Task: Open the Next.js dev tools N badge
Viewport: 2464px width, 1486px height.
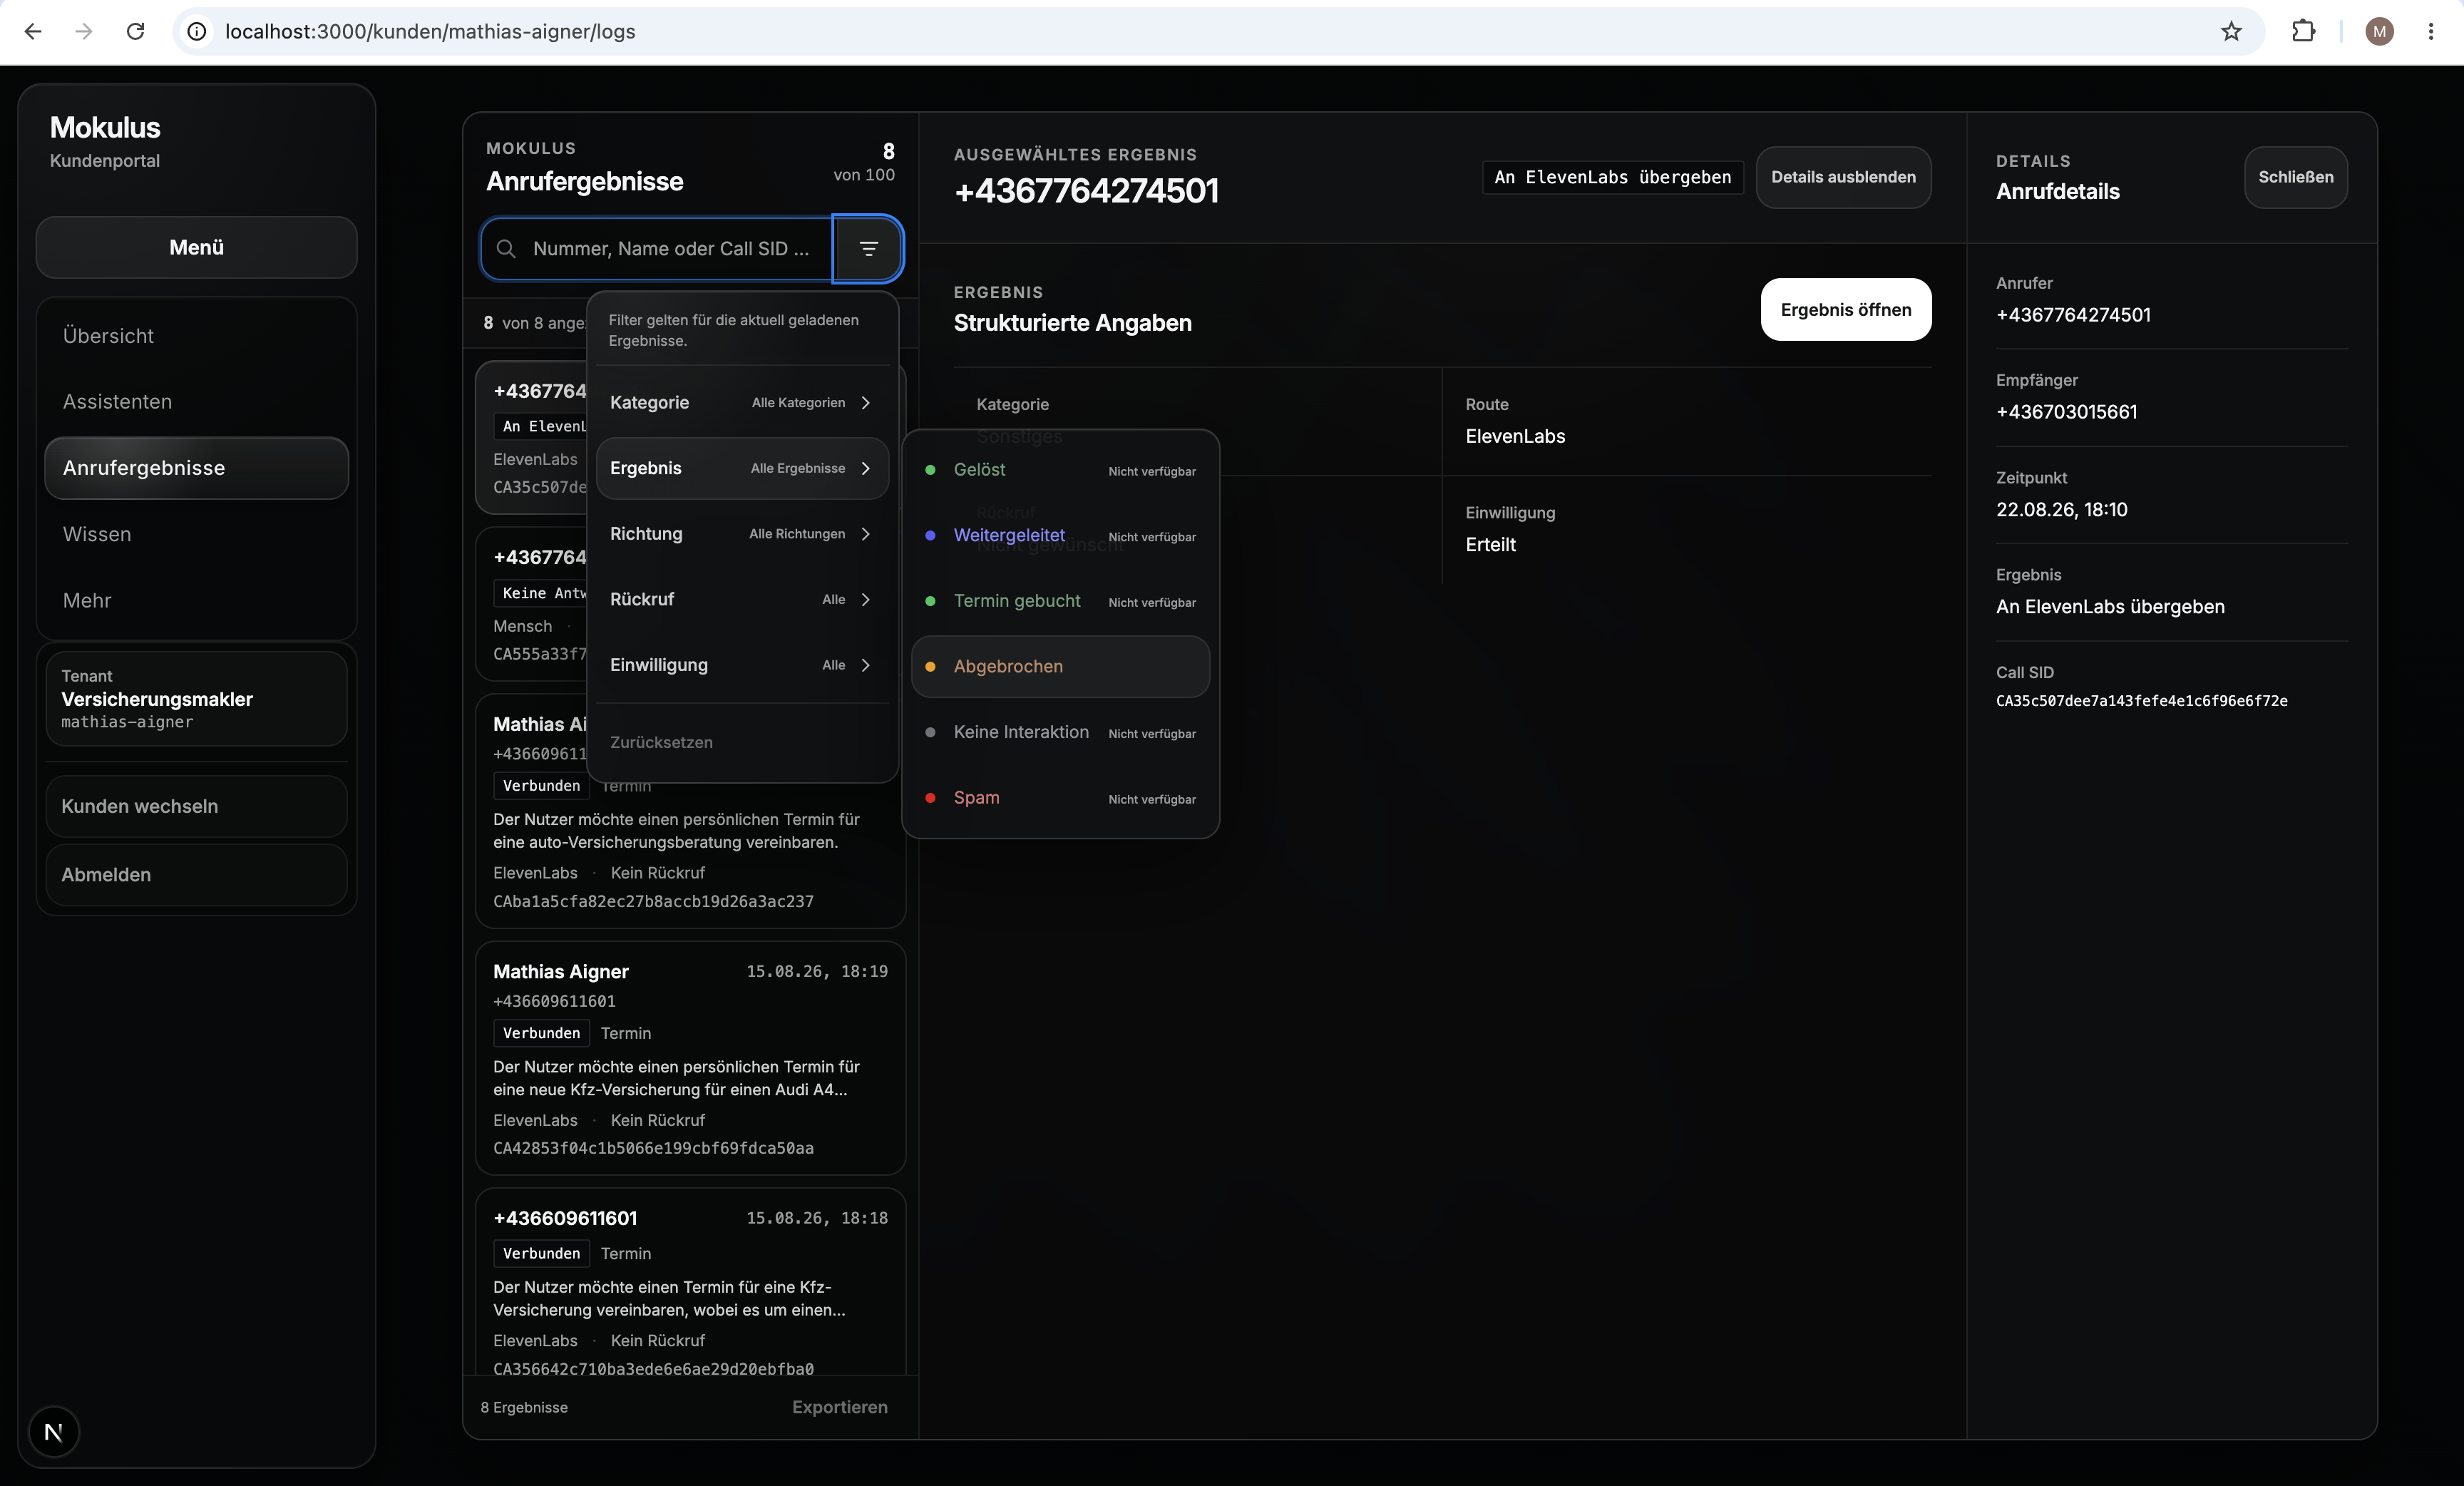Action: 54,1432
